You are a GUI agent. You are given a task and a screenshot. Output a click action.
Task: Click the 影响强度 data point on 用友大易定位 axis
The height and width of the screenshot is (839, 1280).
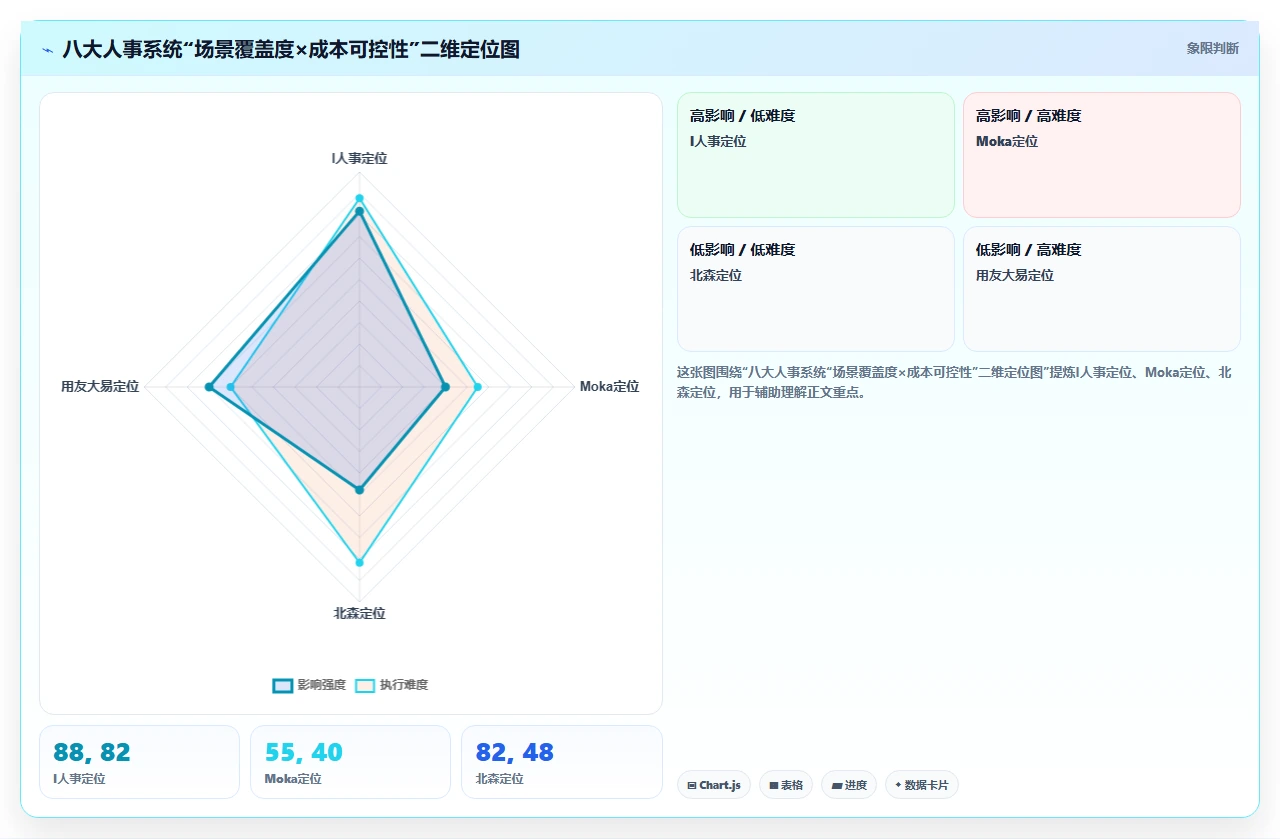tap(209, 387)
